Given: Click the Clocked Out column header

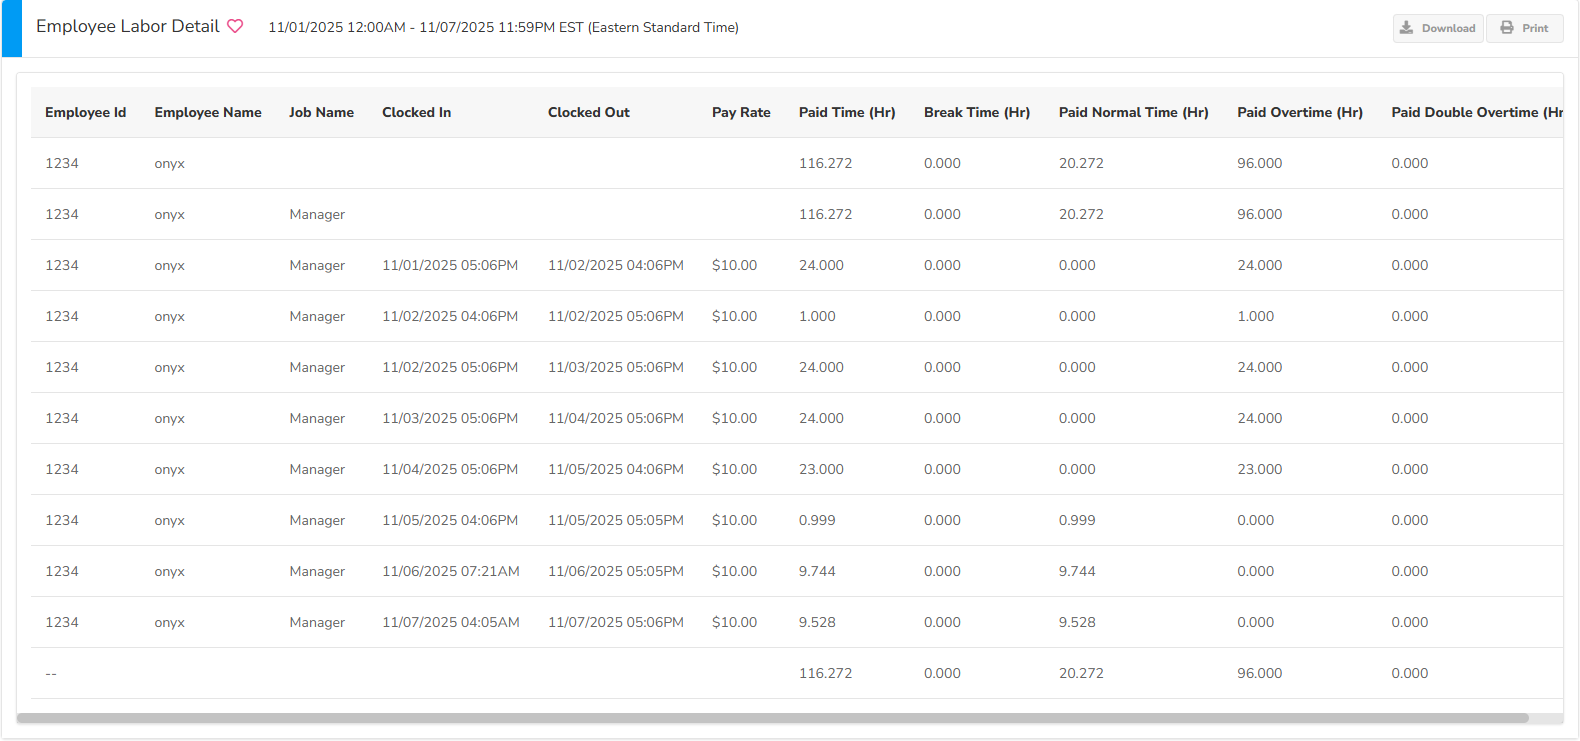Looking at the screenshot, I should click(588, 113).
